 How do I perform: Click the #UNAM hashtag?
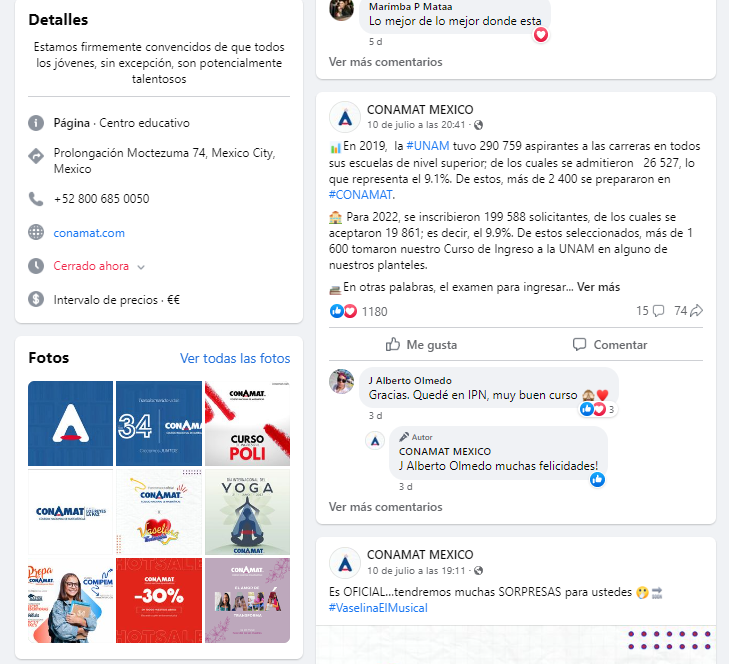[x=428, y=146]
